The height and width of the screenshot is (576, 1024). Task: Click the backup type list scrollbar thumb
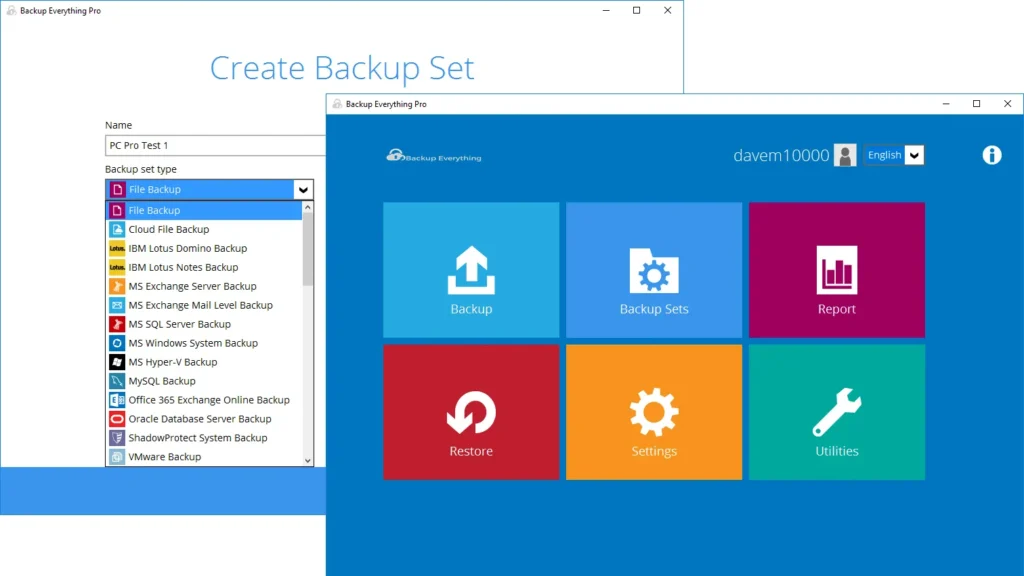[x=308, y=249]
